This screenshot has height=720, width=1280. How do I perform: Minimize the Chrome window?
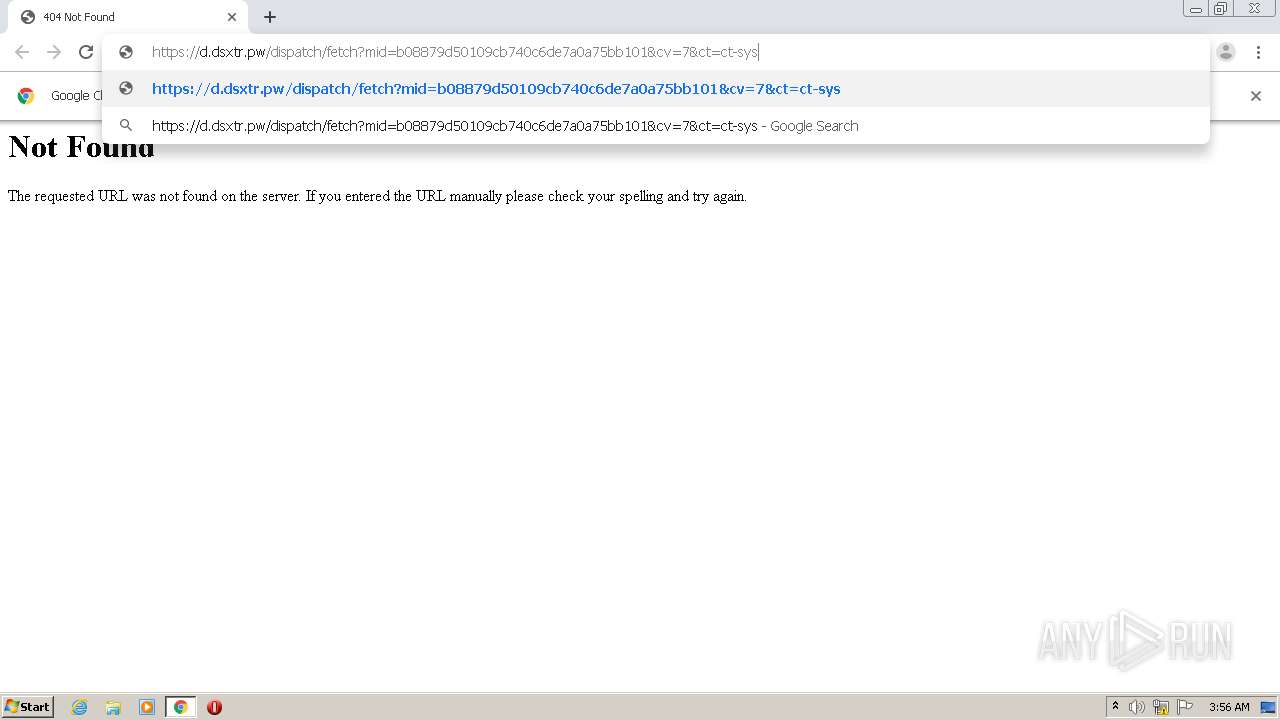pyautogui.click(x=1195, y=9)
